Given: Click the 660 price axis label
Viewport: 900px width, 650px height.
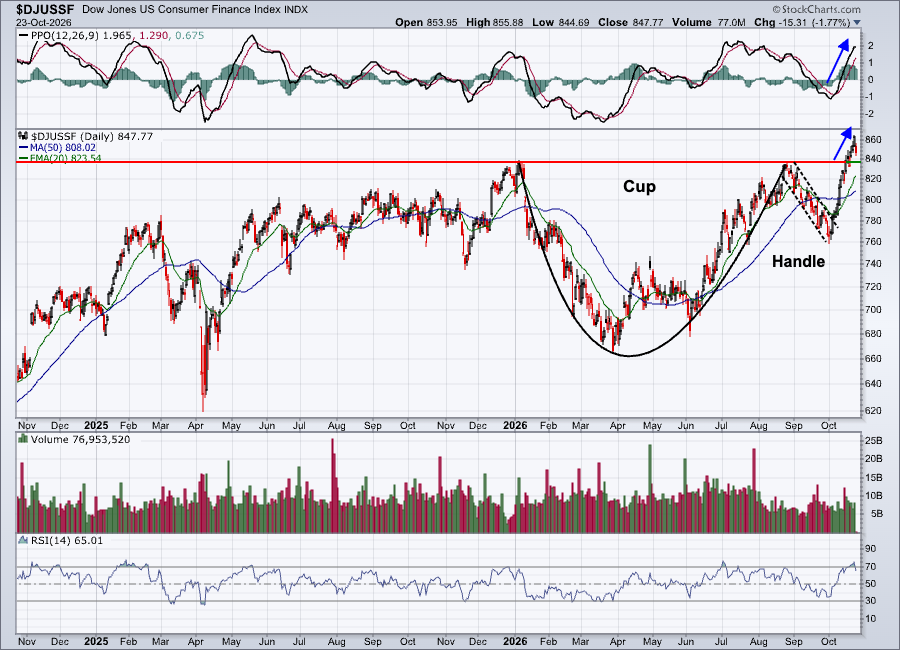Looking at the screenshot, I should (x=874, y=358).
